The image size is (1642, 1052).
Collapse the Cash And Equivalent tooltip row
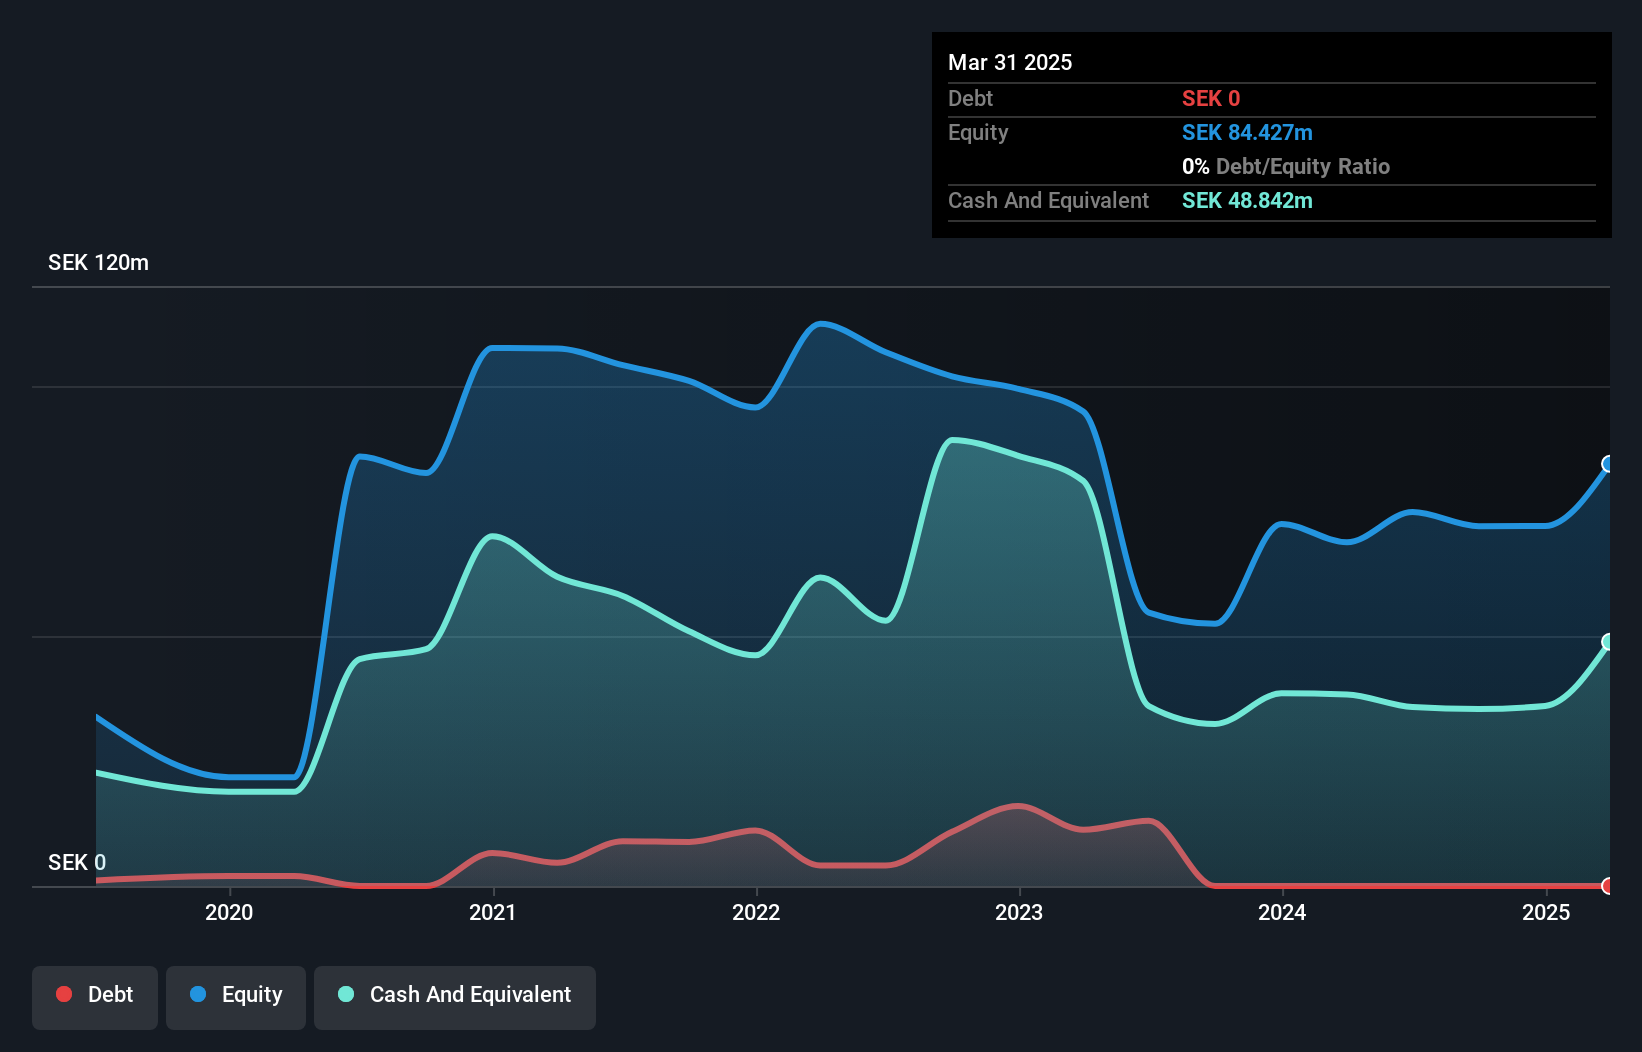click(1048, 200)
